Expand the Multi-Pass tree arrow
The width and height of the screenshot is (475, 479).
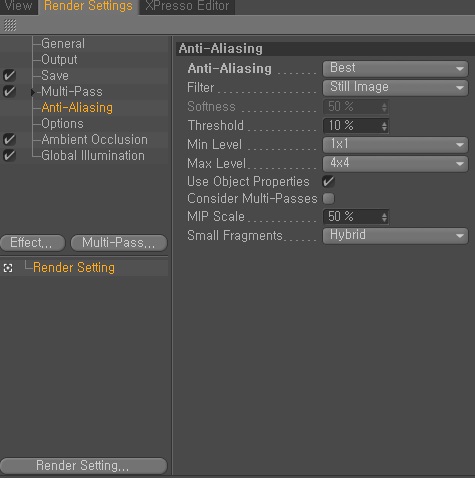click(33, 92)
